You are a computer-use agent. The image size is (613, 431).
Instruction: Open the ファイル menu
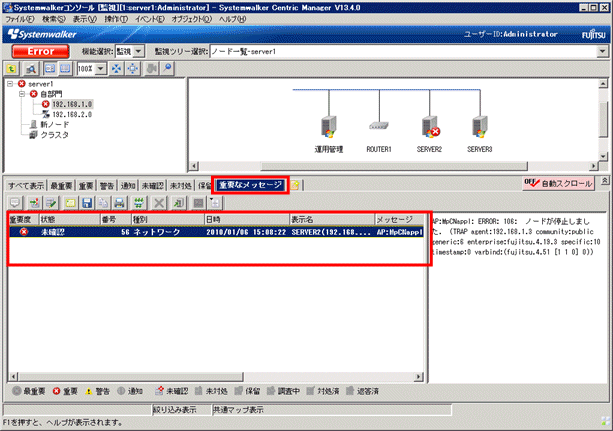pos(20,19)
